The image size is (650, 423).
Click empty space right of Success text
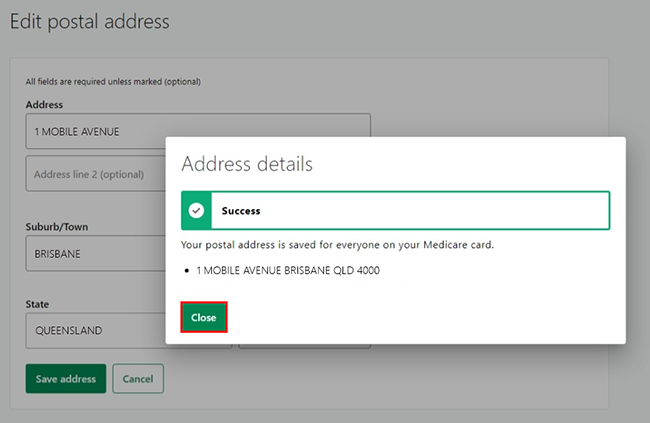(430, 211)
